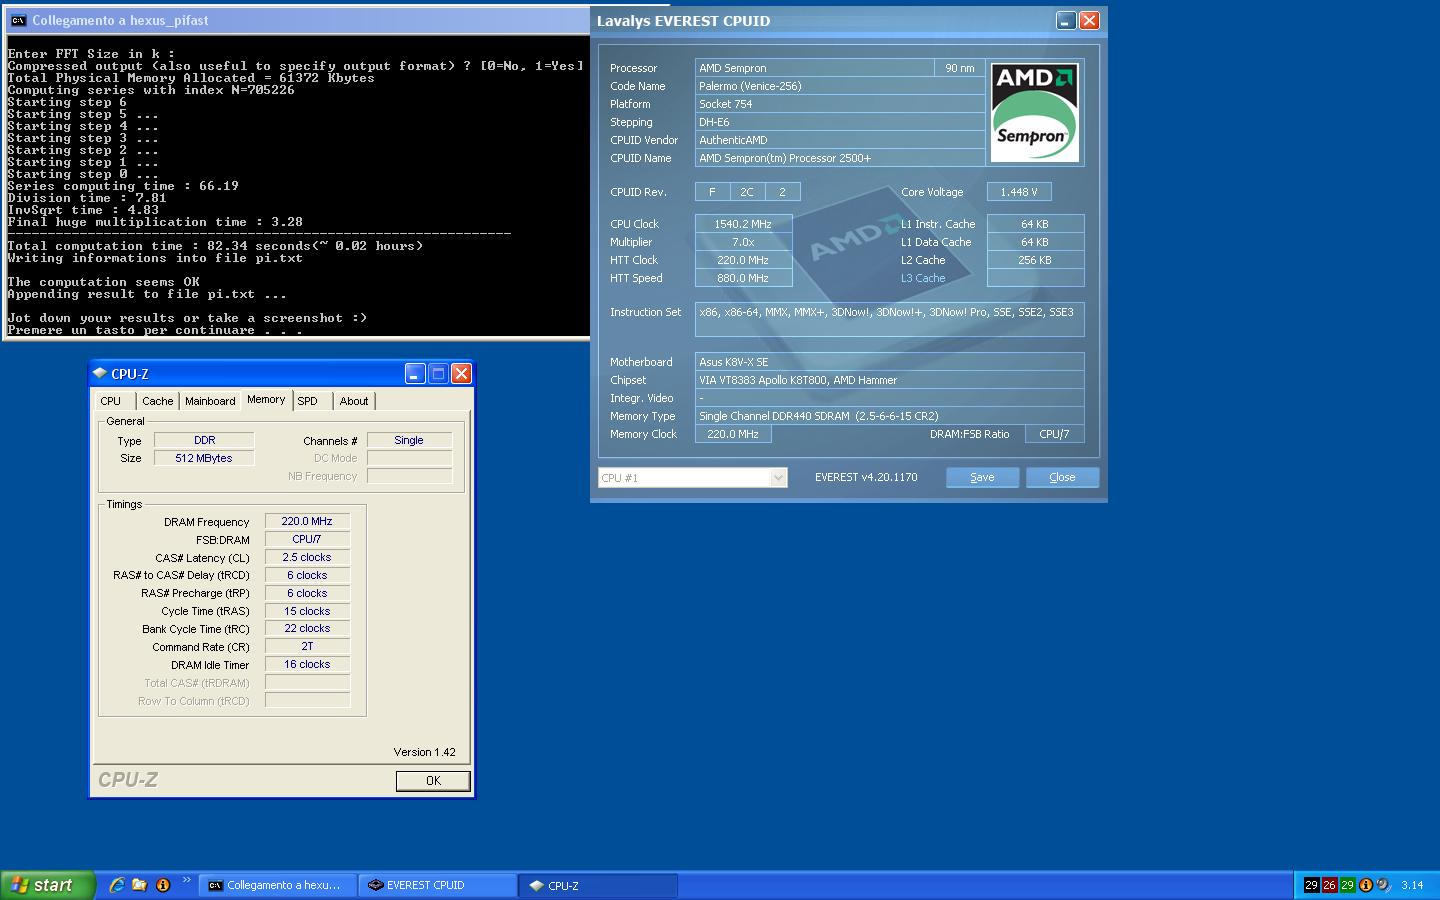Click the Bank Cycle Time 22 clocks value
1440x900 pixels.
pos(307,628)
